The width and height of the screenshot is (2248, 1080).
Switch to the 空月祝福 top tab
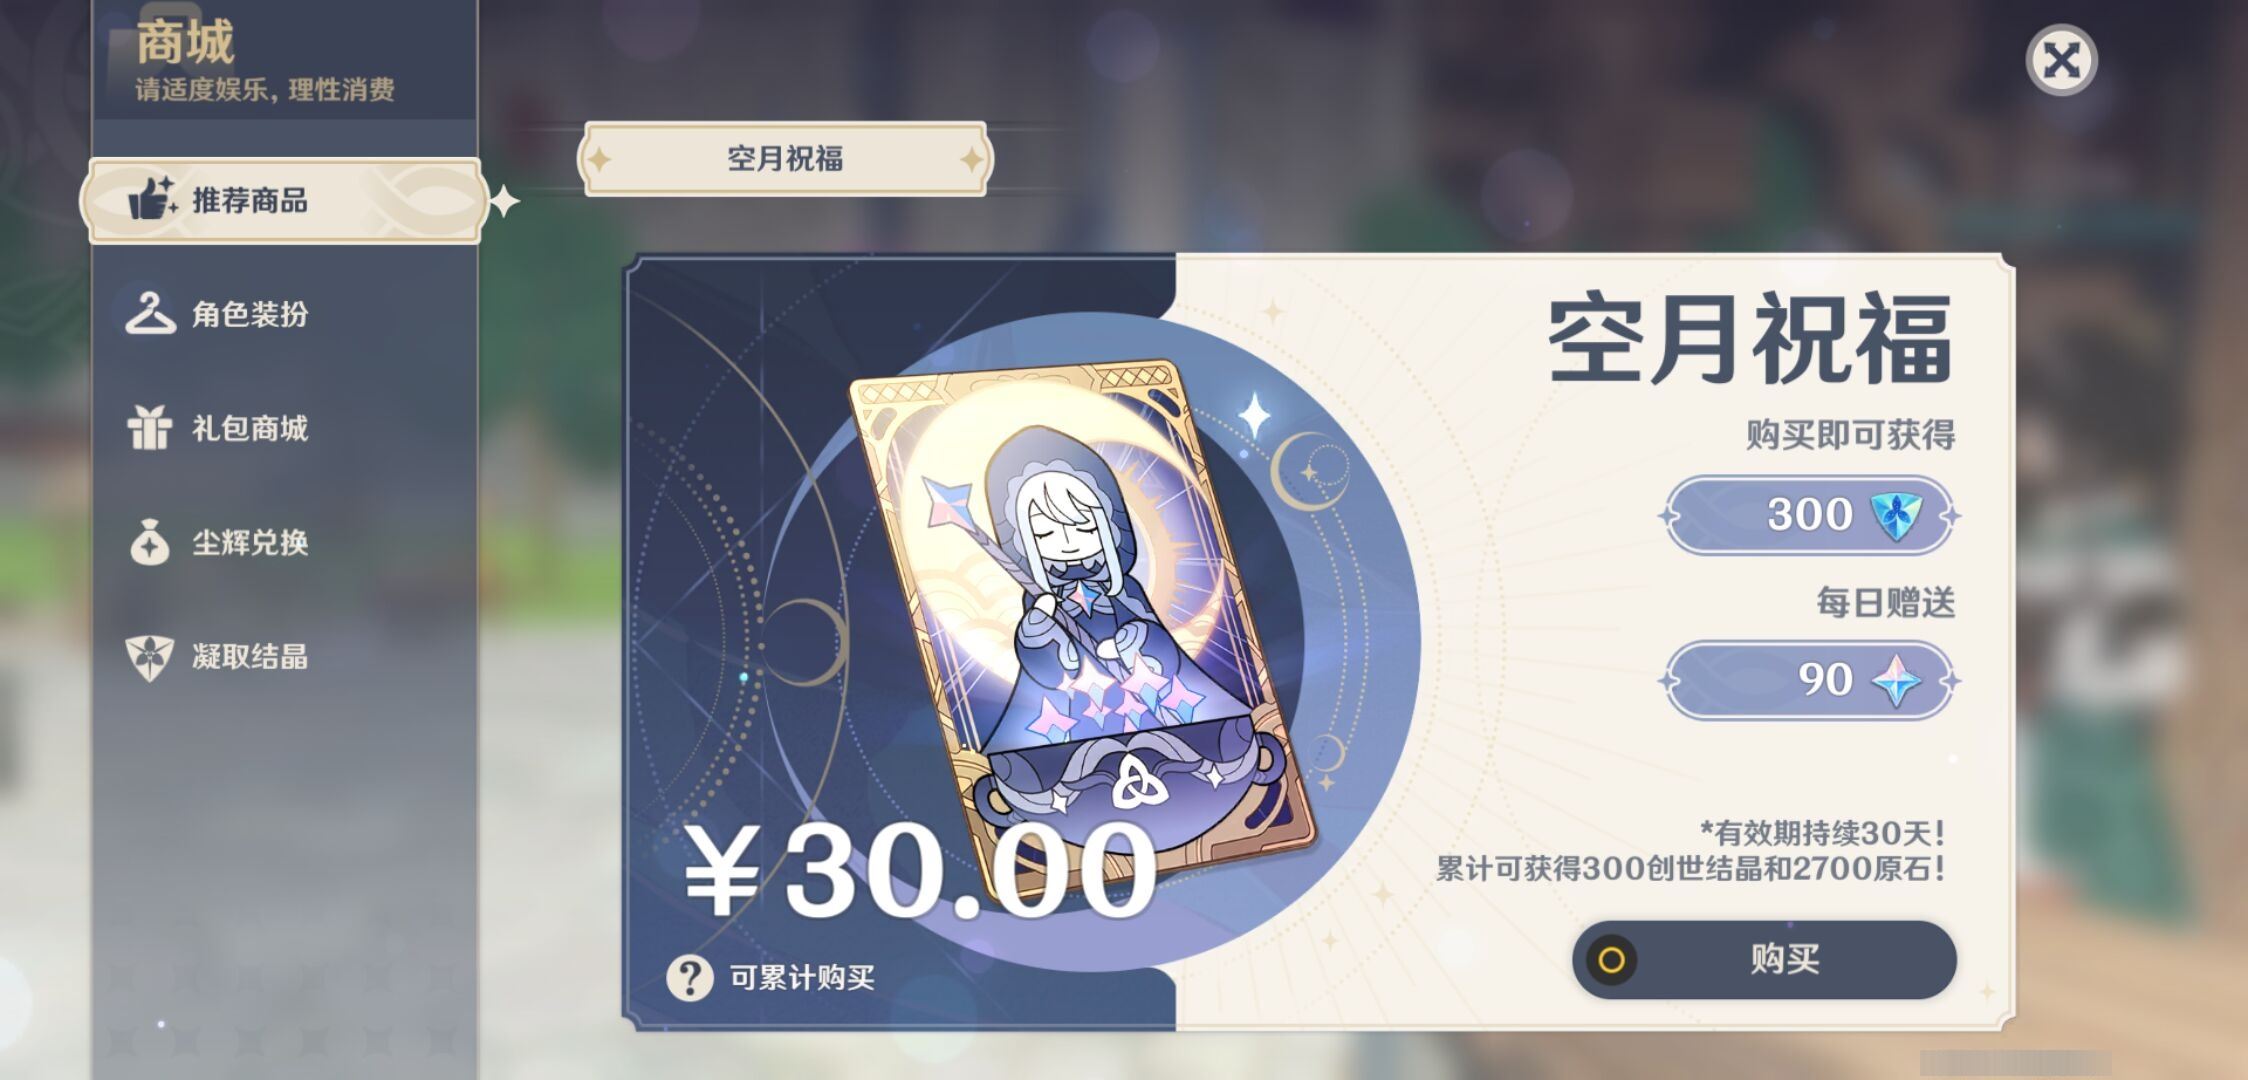coord(785,158)
